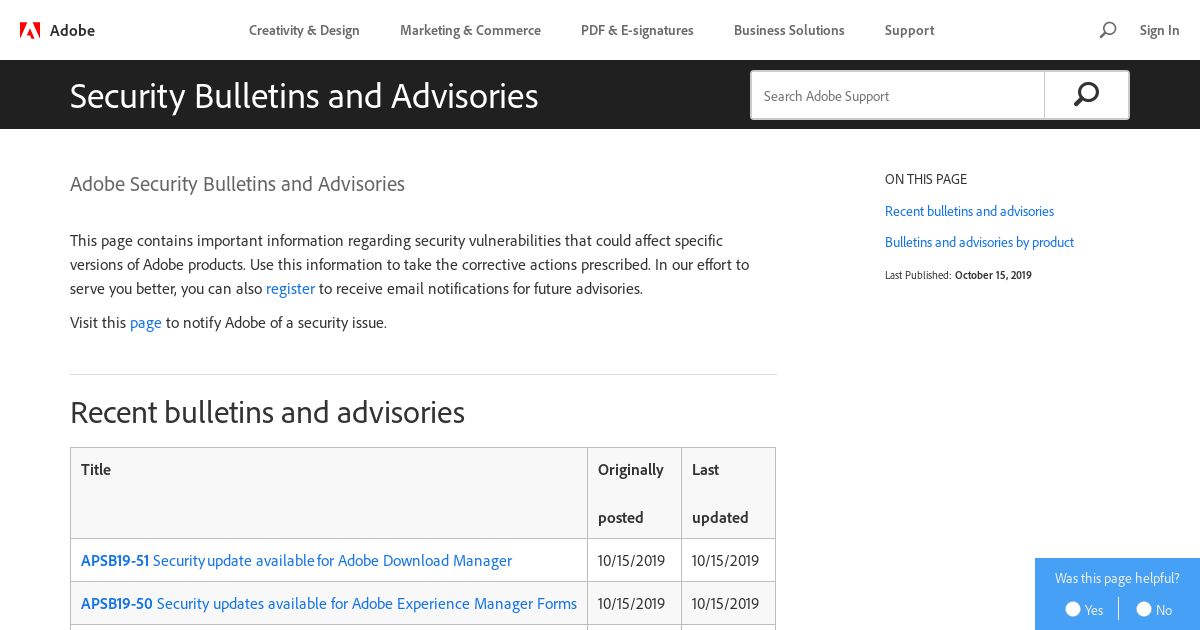The image size is (1200, 630).
Task: Click the Adobe logo icon
Action: (x=30, y=30)
